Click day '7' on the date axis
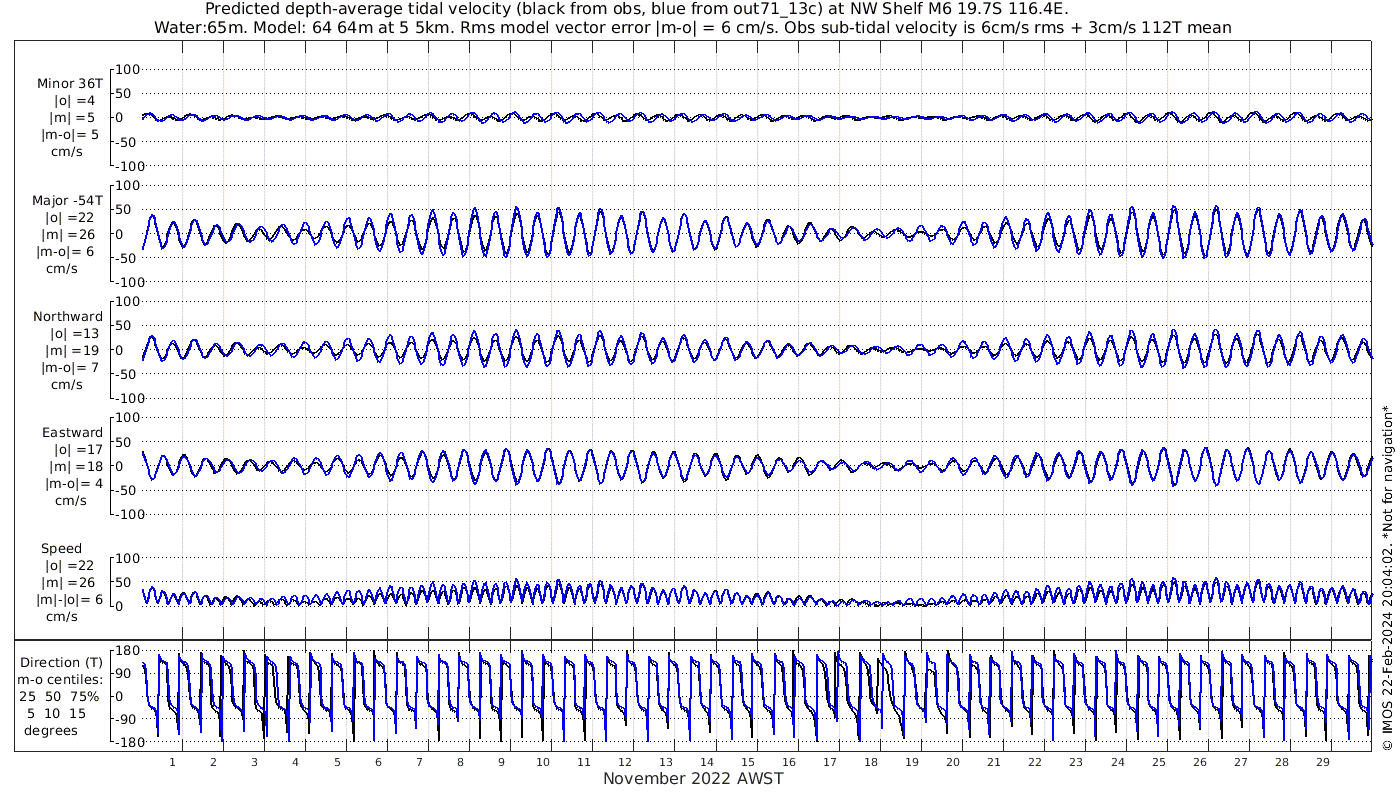The image size is (1400, 800). 419,762
